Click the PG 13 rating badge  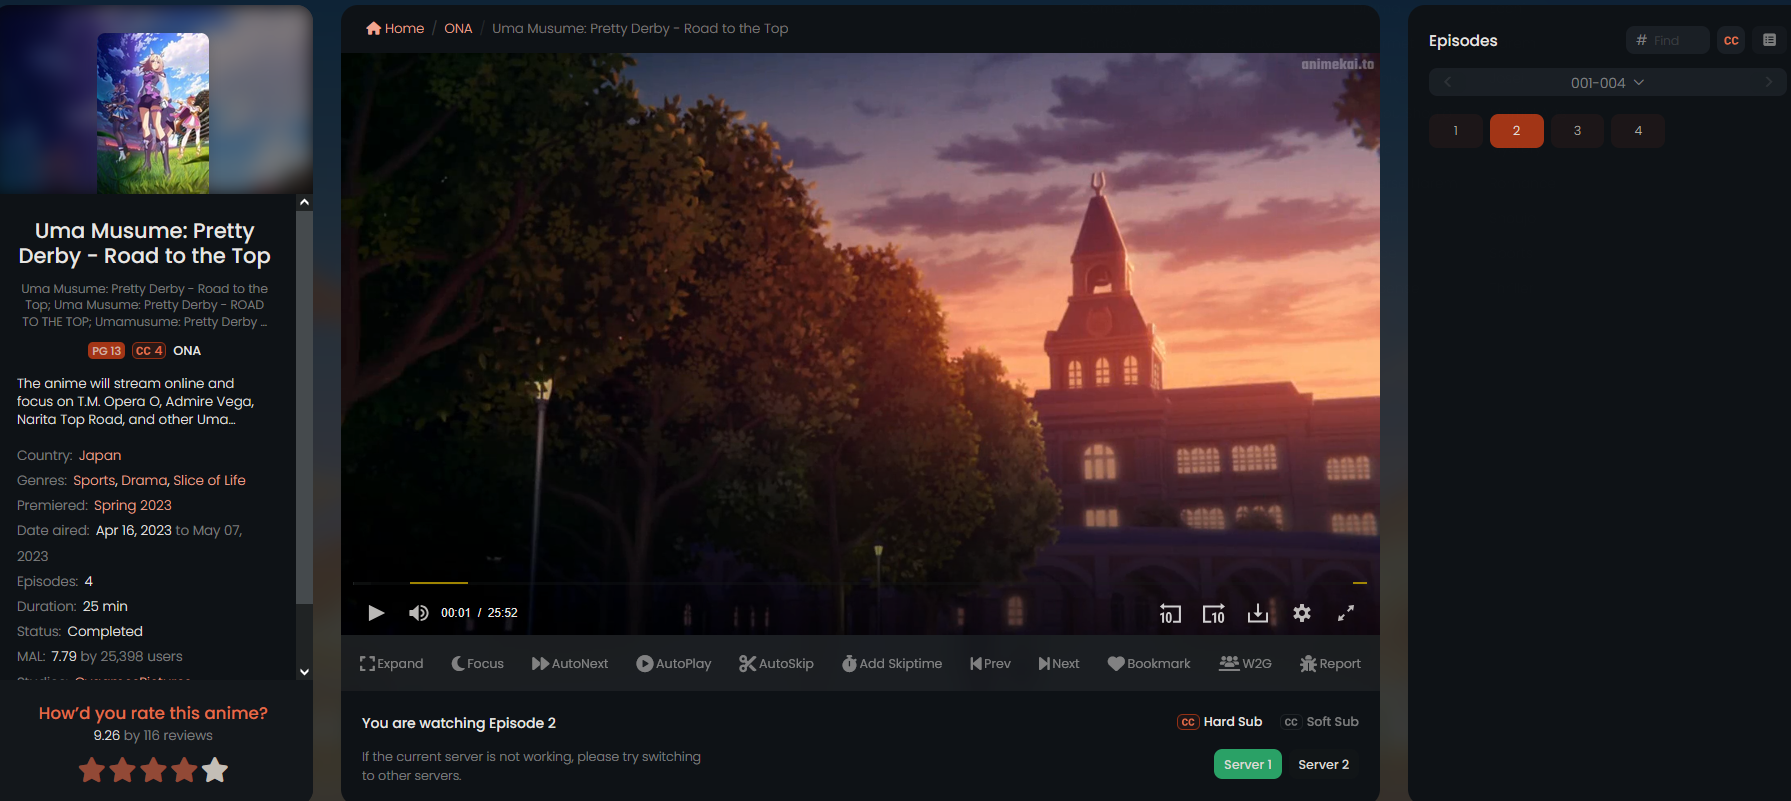(106, 351)
